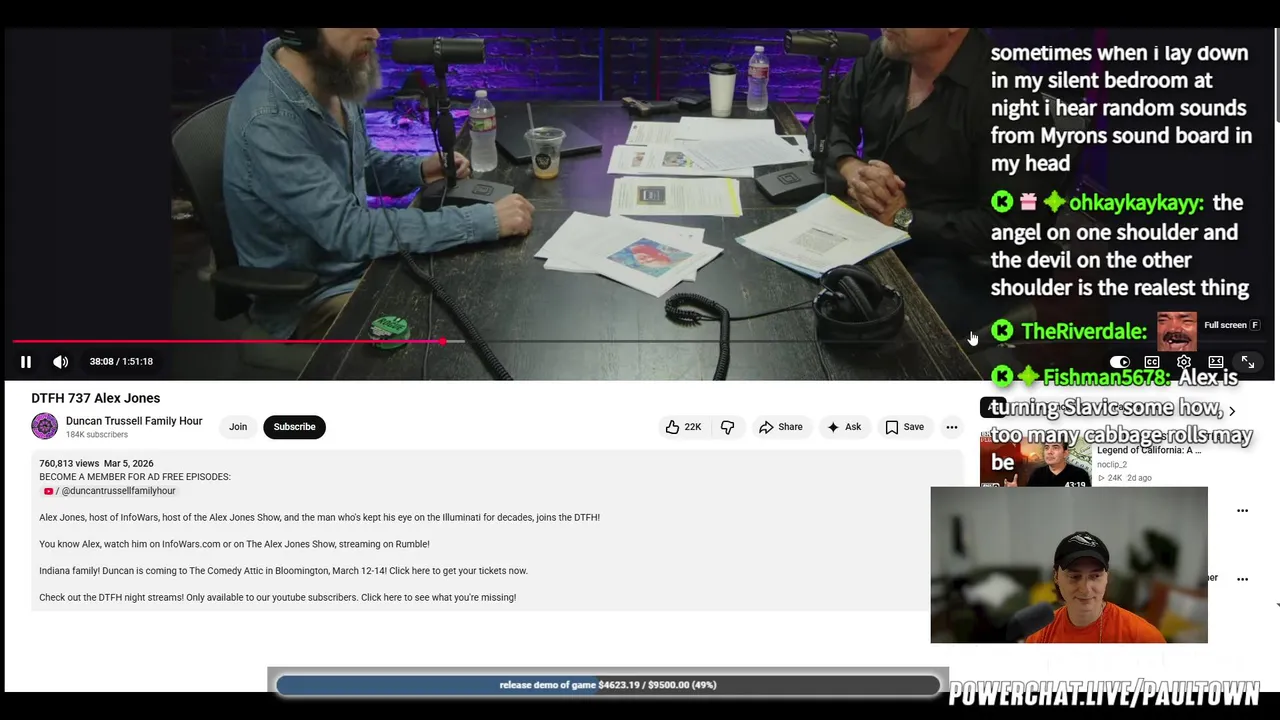The image size is (1280, 720).
Task: Turn on closed captions (CC)
Action: [1152, 362]
